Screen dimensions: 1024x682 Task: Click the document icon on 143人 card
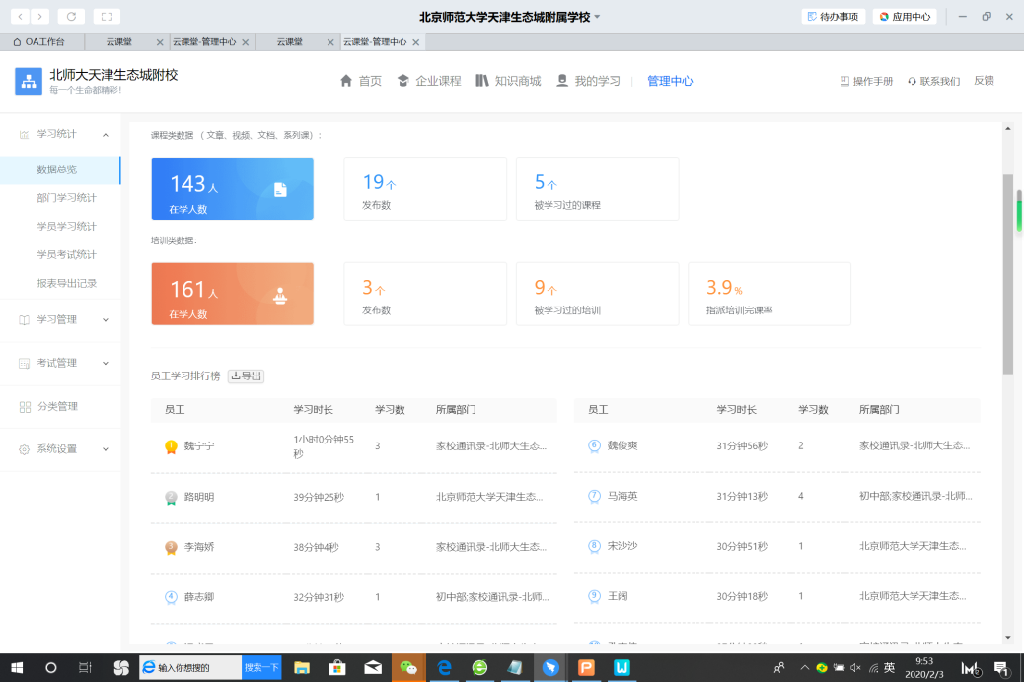(x=280, y=189)
